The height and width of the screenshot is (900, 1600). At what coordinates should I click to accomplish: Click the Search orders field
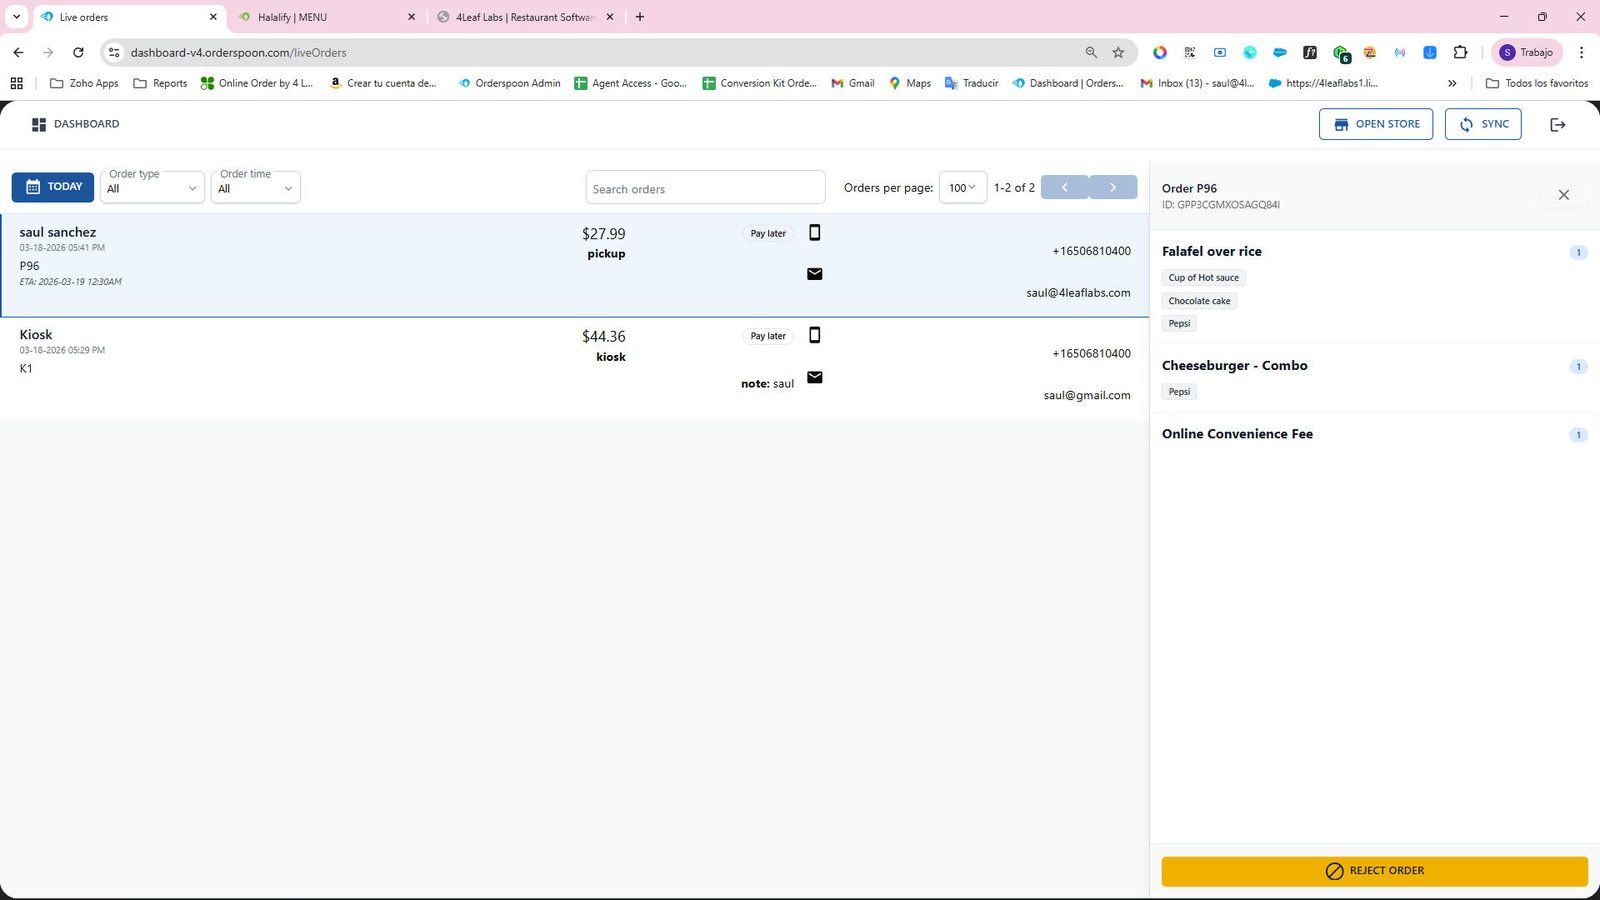point(705,188)
